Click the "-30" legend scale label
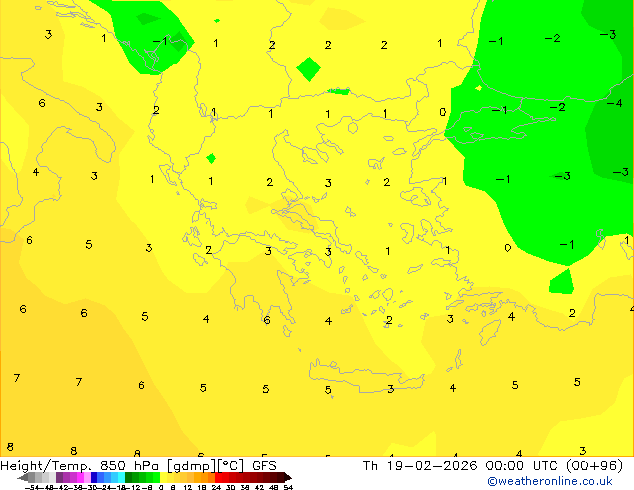 tap(92, 487)
